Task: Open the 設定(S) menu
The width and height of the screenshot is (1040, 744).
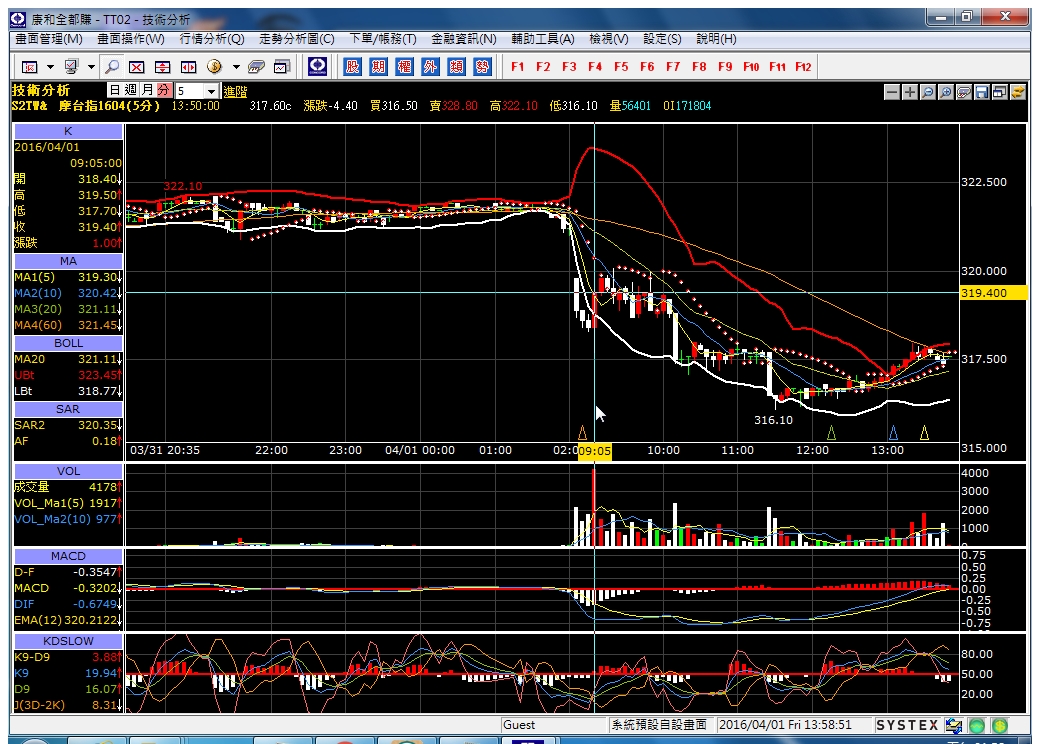Action: pos(662,39)
